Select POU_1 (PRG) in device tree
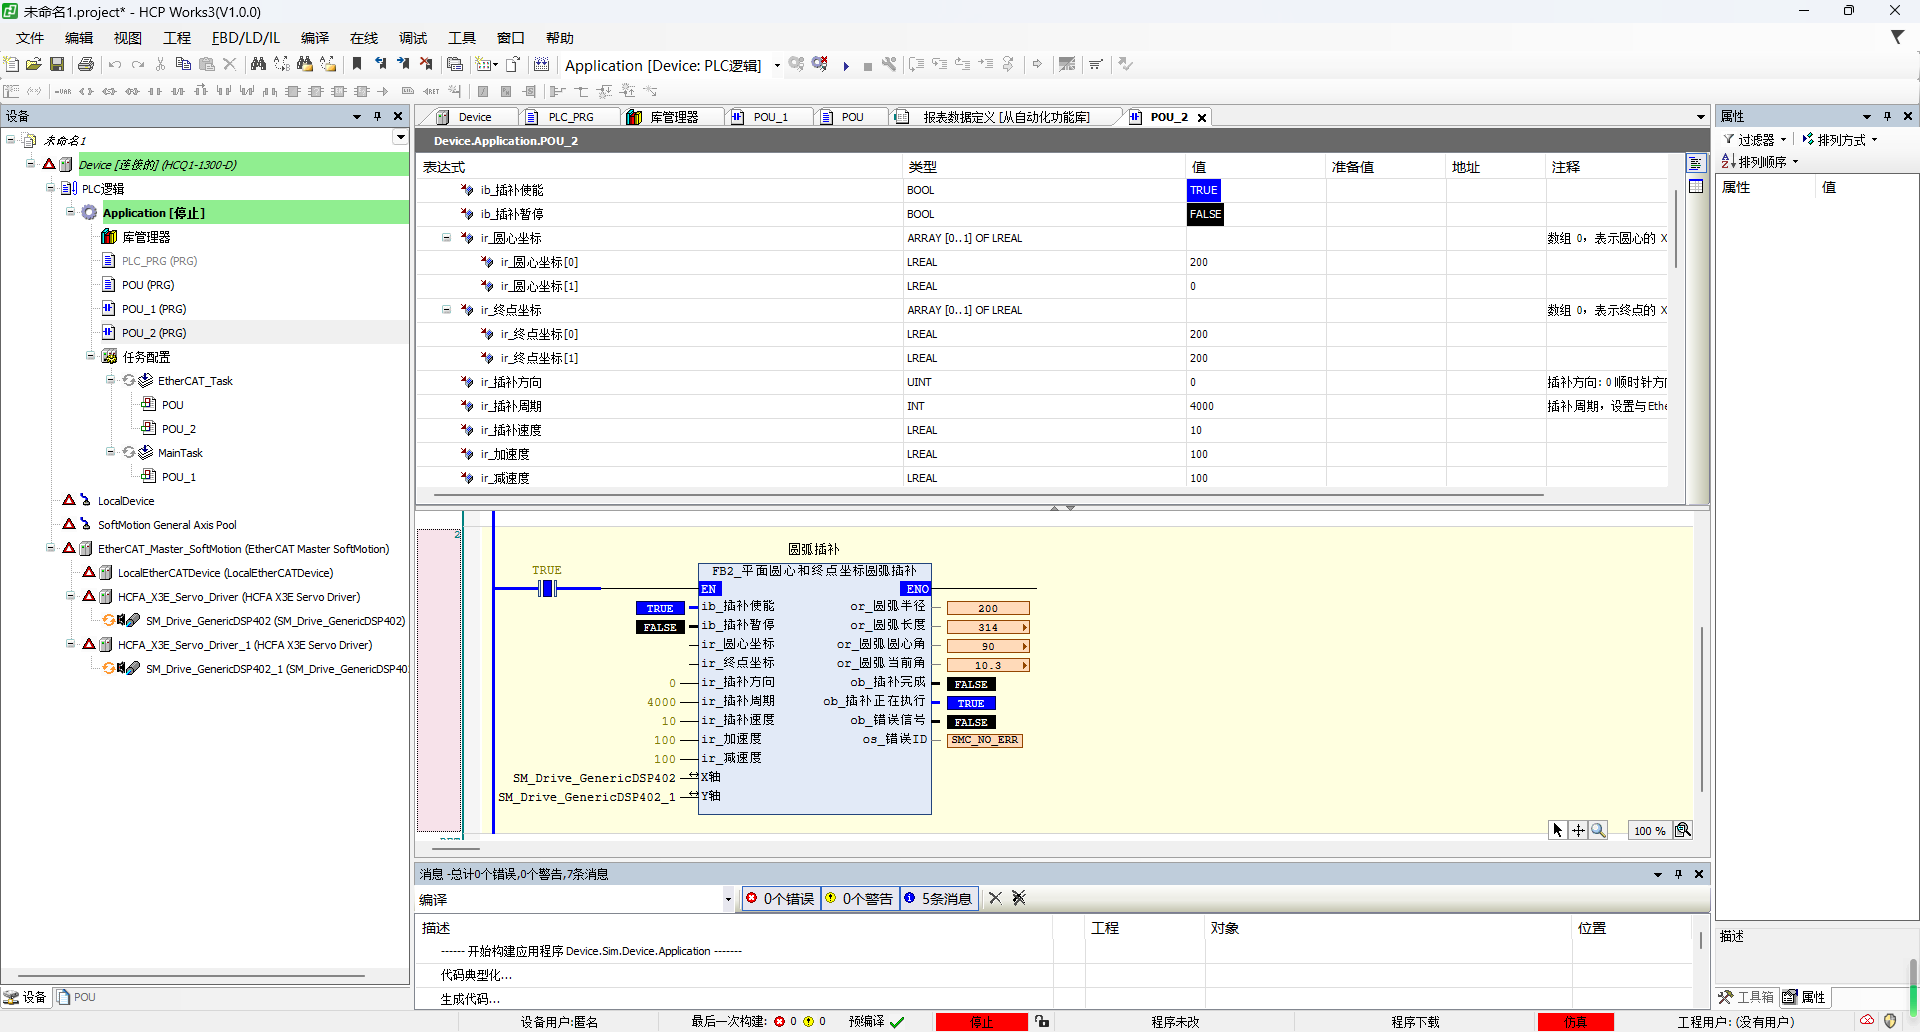 (x=154, y=309)
